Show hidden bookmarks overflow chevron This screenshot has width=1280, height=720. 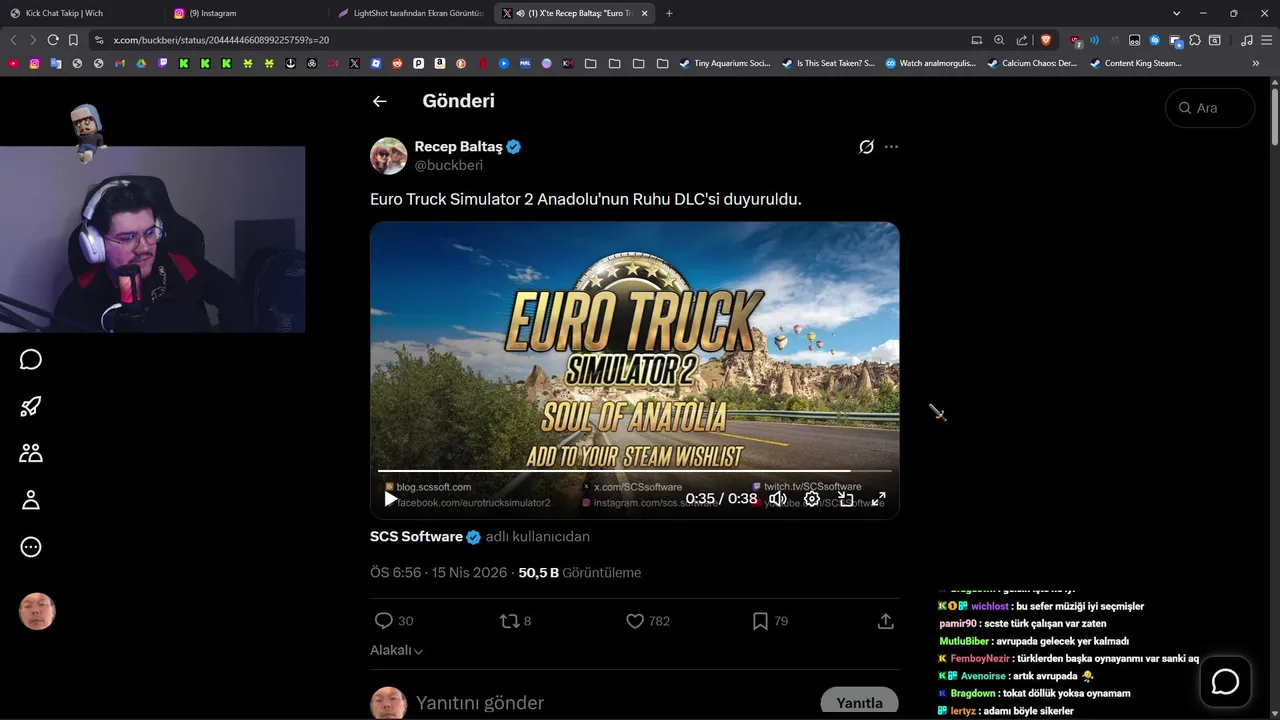pyautogui.click(x=1256, y=63)
